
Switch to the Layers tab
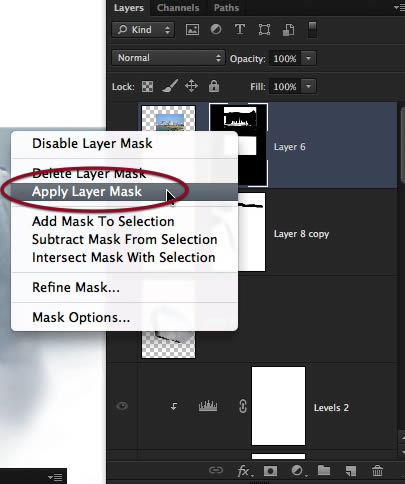129,8
